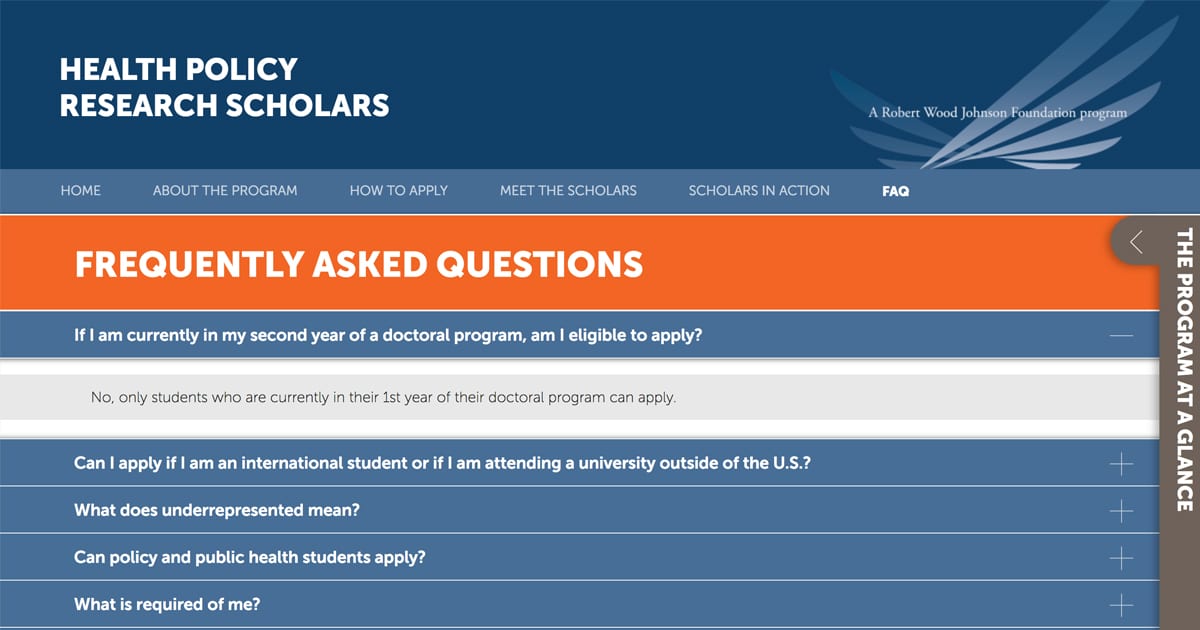Click plus icon beside underrepresented question
Screen dimensions: 1200x630
pyautogui.click(x=1121, y=510)
